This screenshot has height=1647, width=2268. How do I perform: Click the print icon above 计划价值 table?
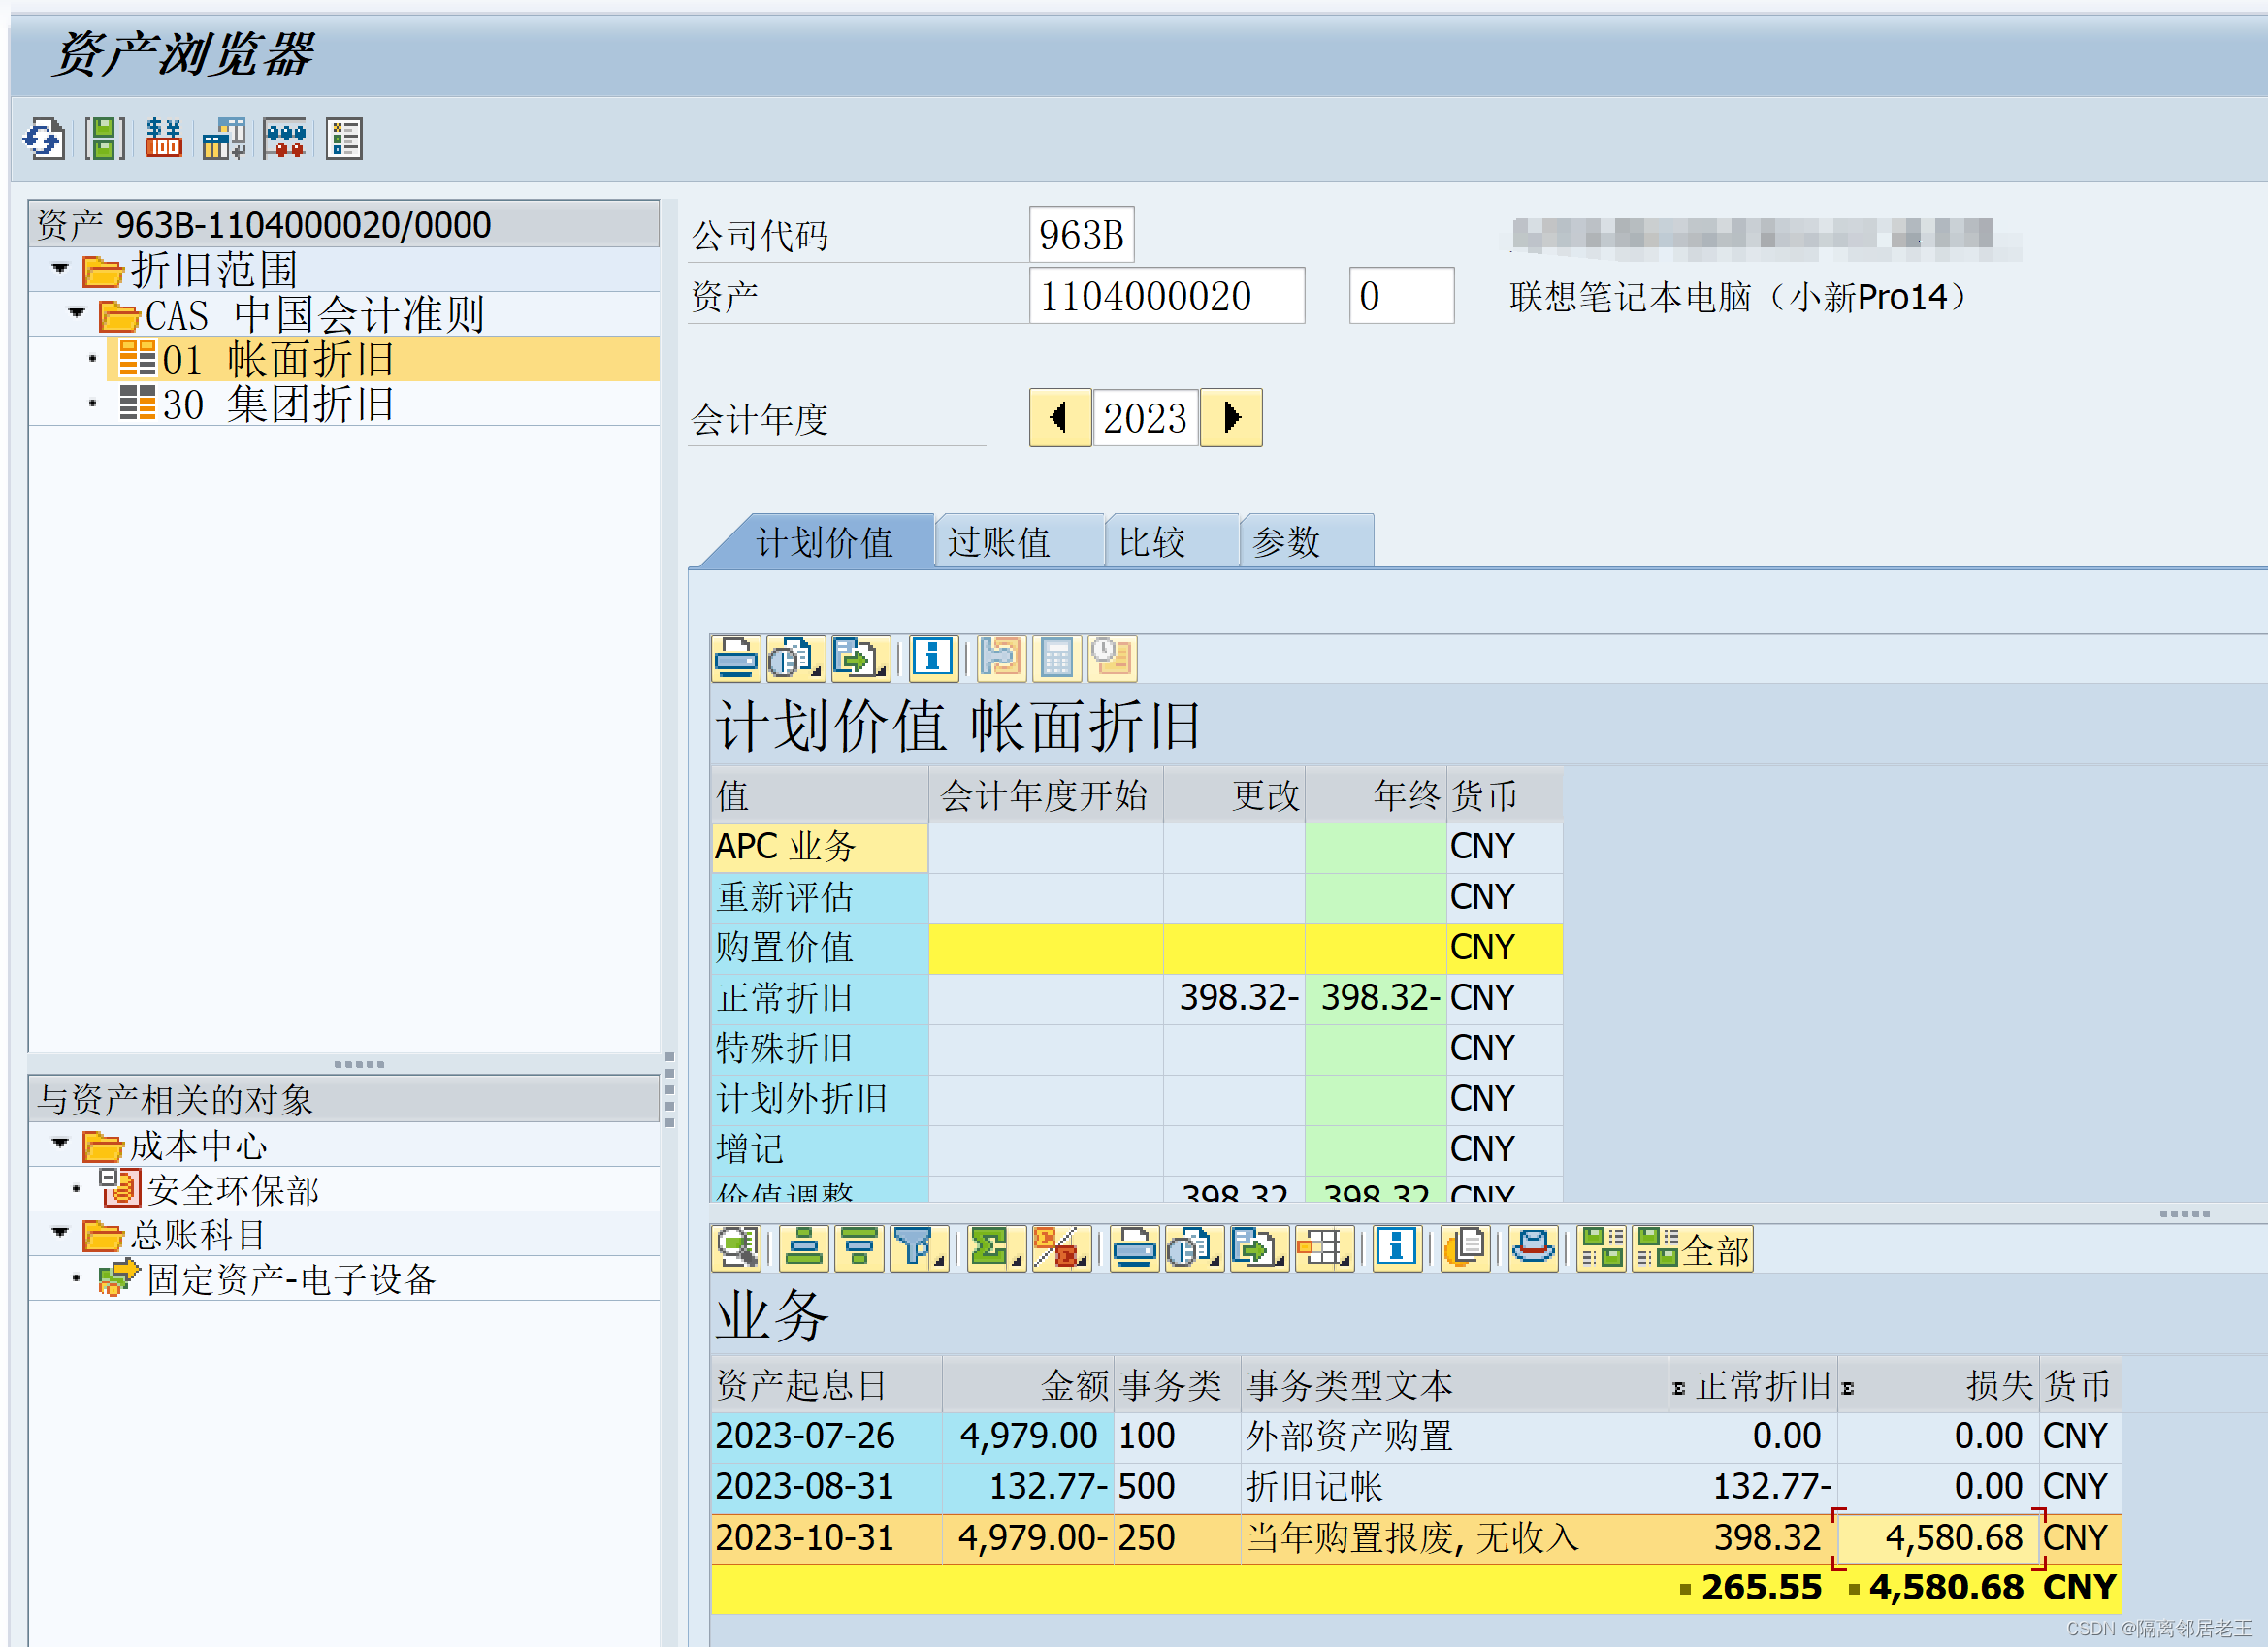pyautogui.click(x=735, y=658)
